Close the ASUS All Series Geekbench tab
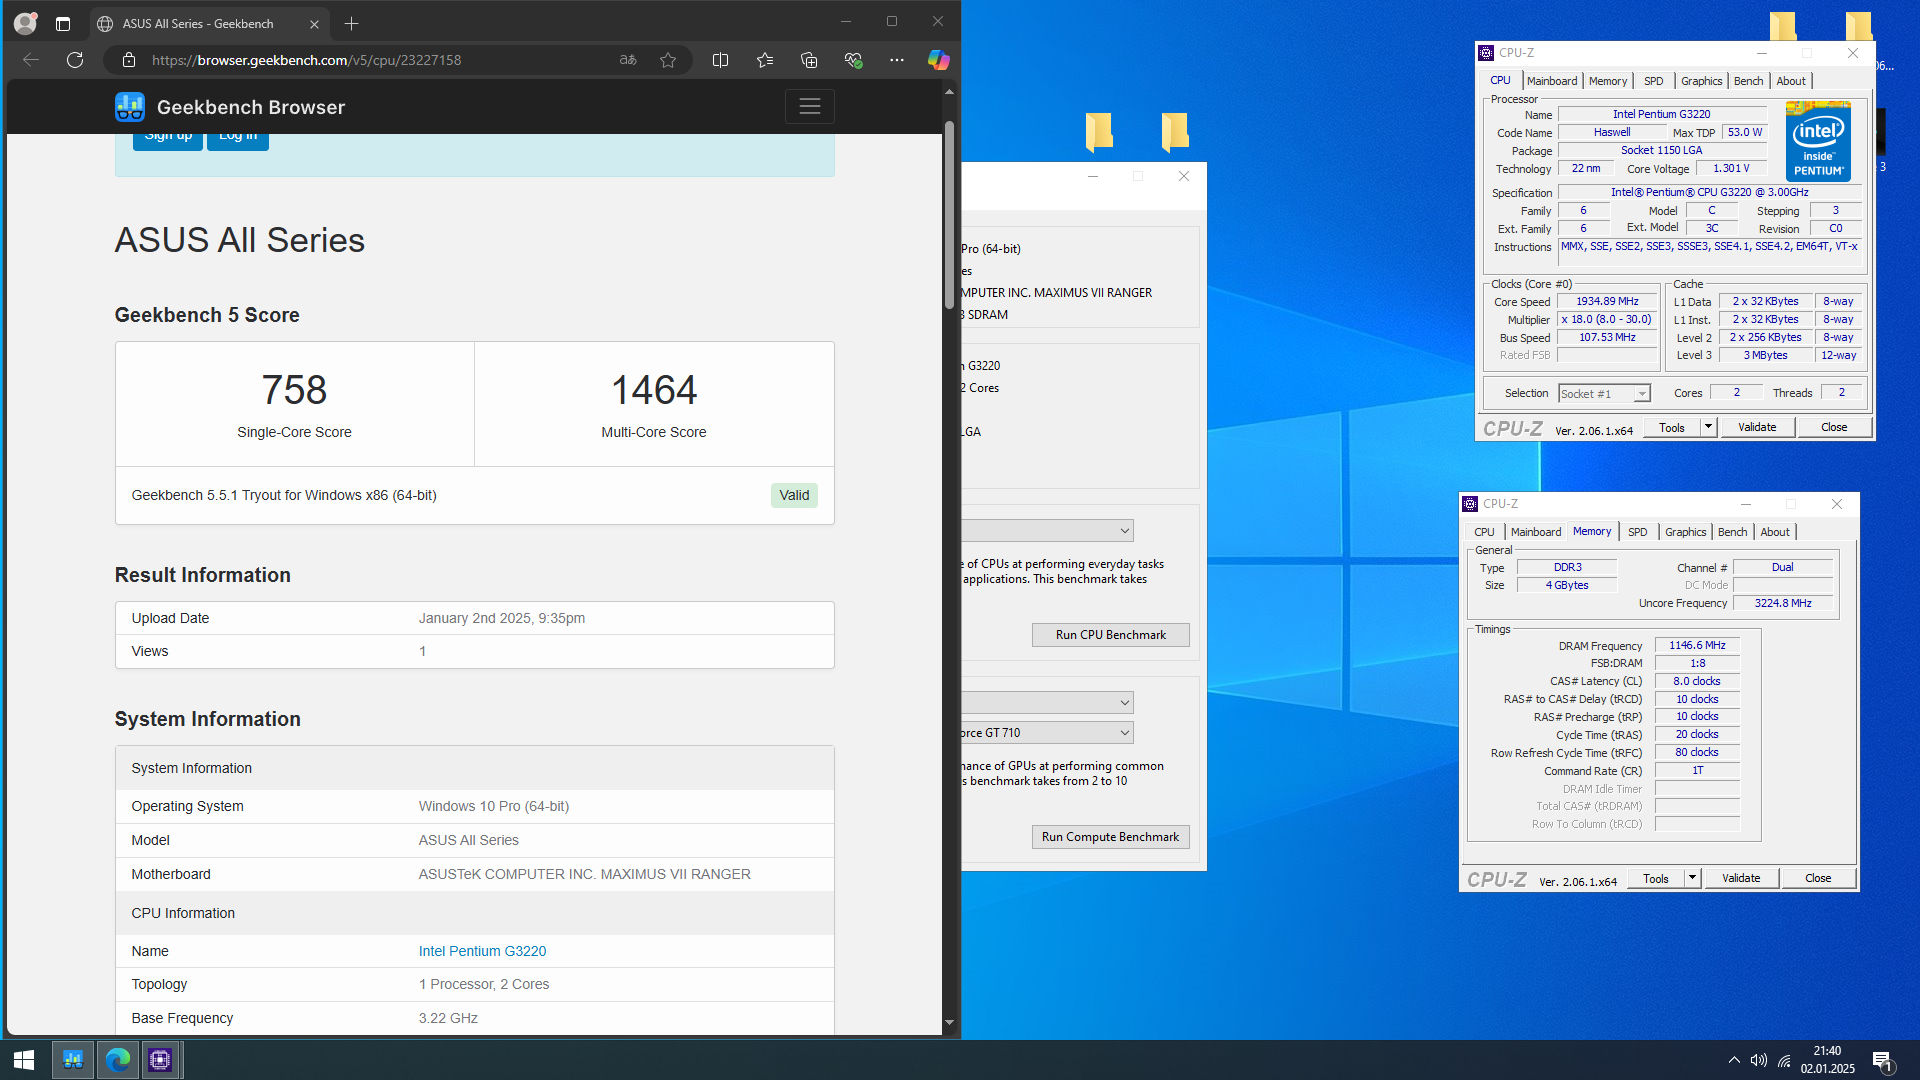This screenshot has height=1080, width=1920. (x=314, y=24)
